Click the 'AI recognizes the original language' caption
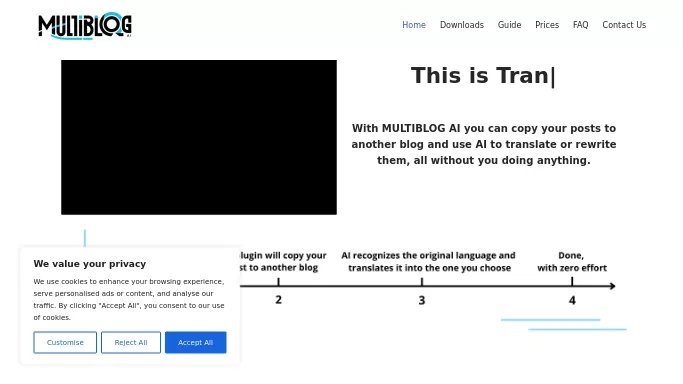The image size is (683, 384). point(429,262)
